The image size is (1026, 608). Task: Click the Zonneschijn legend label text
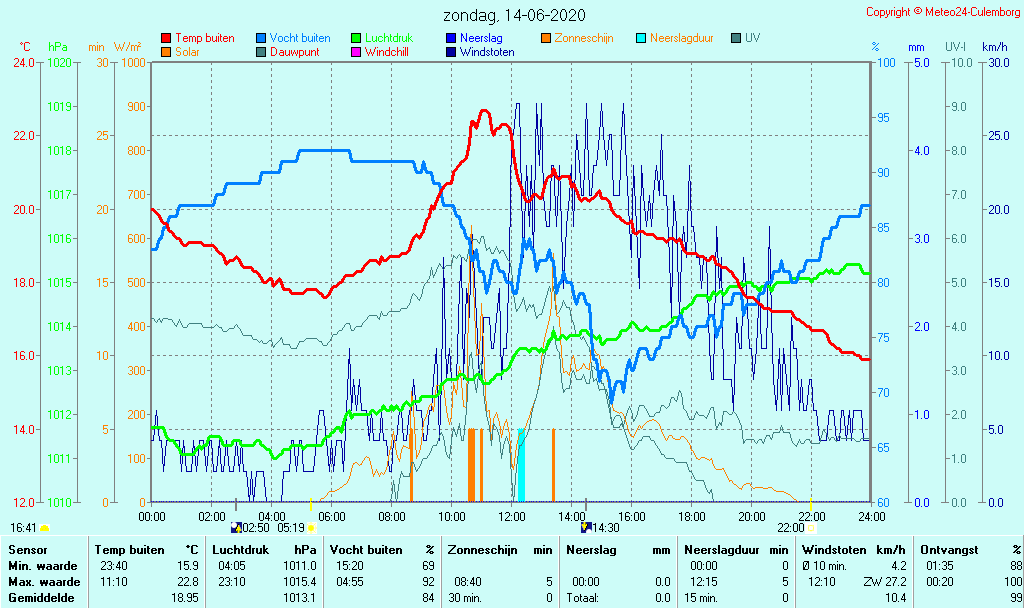click(584, 38)
